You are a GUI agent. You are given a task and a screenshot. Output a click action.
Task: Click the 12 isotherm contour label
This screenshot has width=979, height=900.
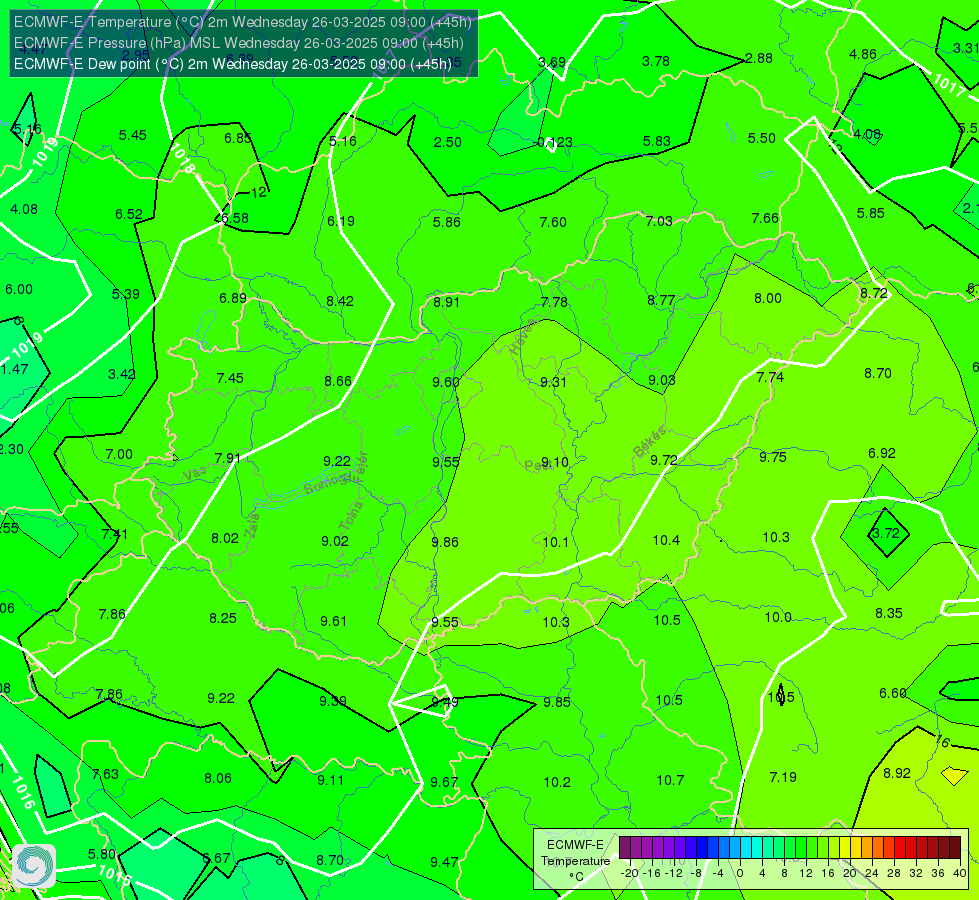(x=258, y=192)
